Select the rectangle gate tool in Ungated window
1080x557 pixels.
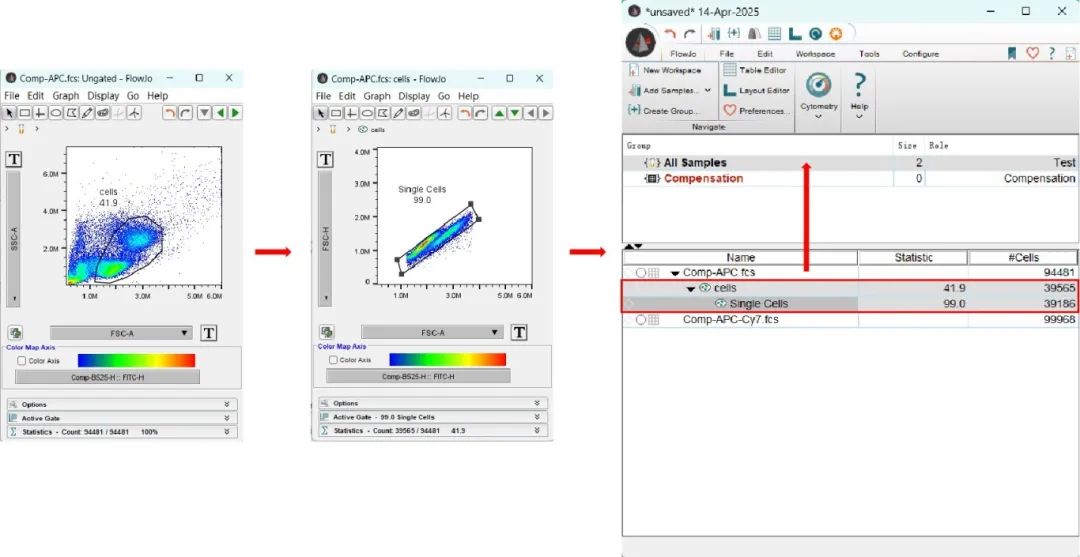pos(25,113)
